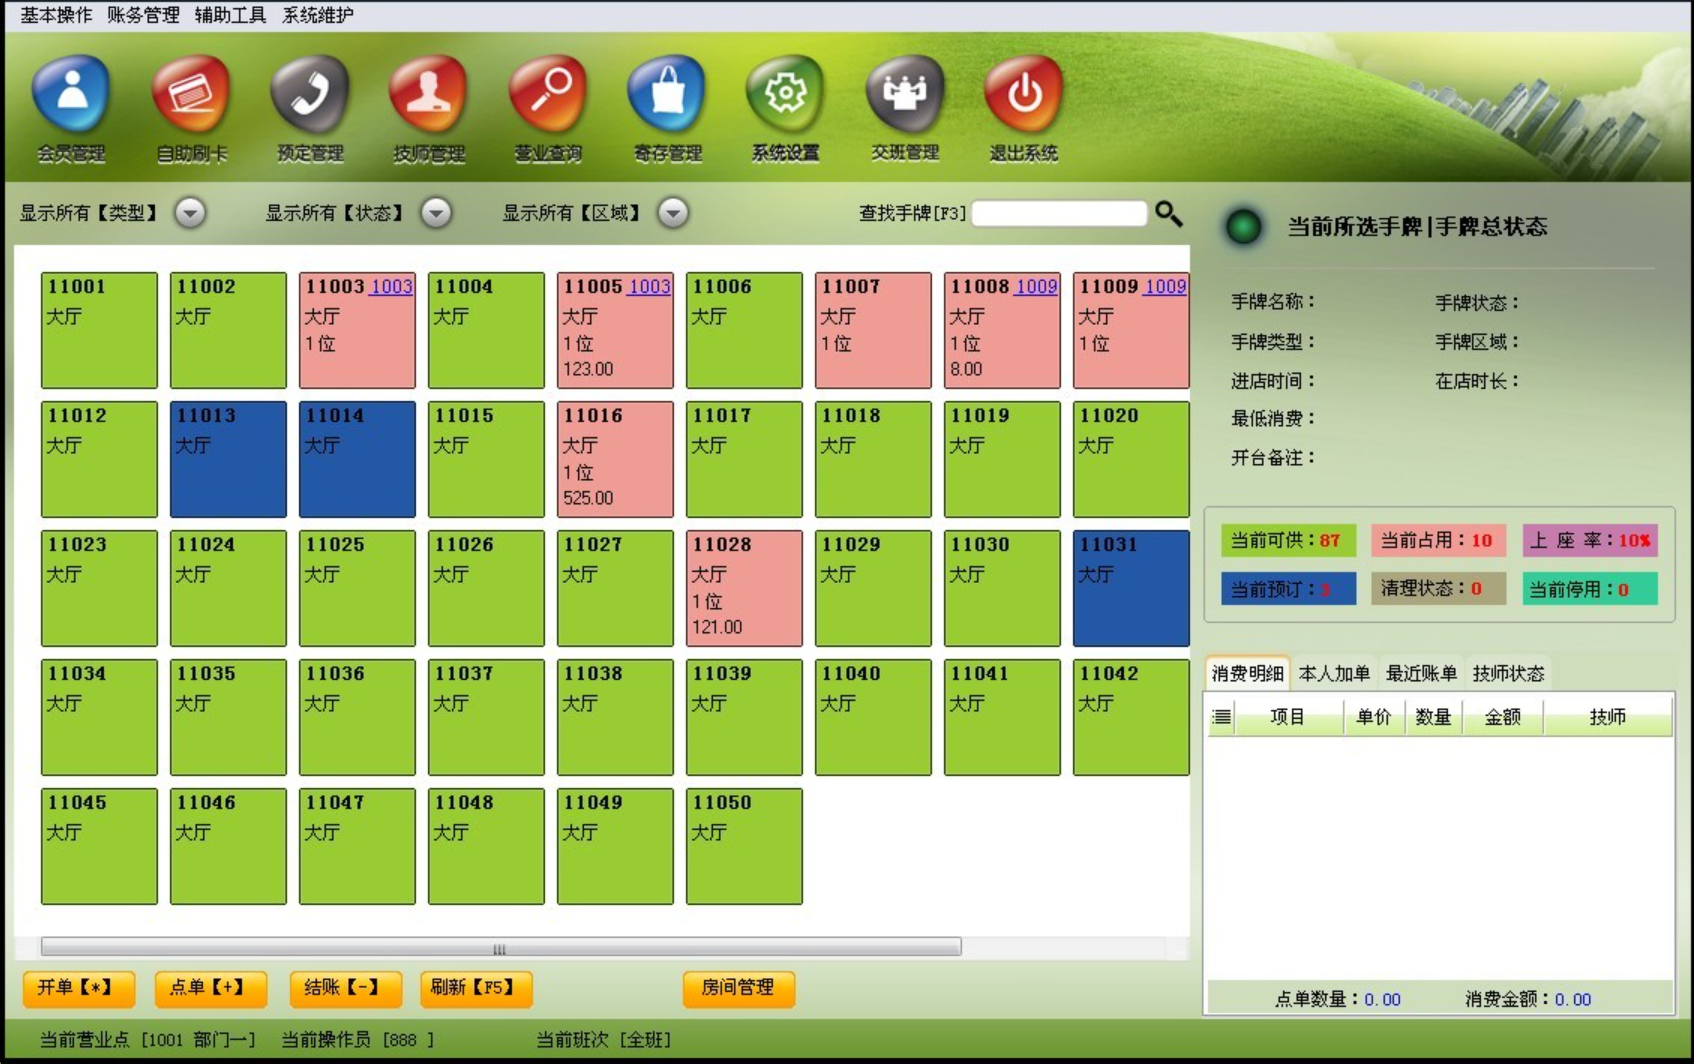Screen dimensions: 1694x1064
Task: Select the blue reserved card 11014
Action: click(357, 459)
